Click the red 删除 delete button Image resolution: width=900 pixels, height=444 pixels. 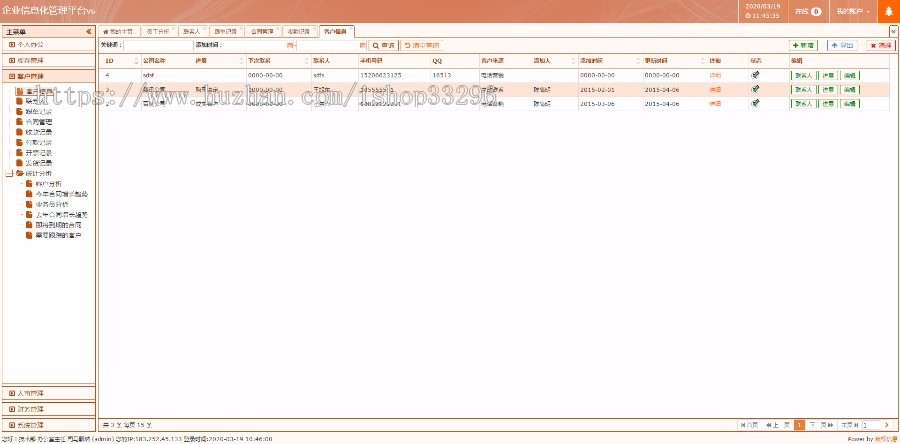pos(880,46)
